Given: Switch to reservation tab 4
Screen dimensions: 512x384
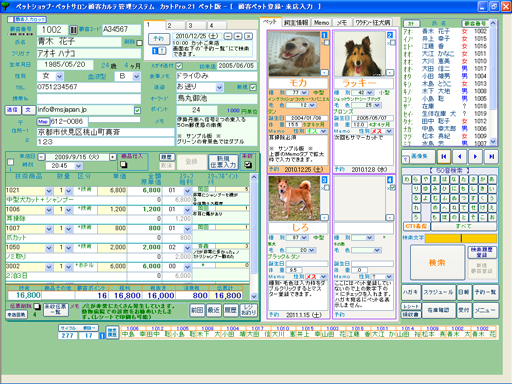Looking at the screenshot, I should coord(217,25).
